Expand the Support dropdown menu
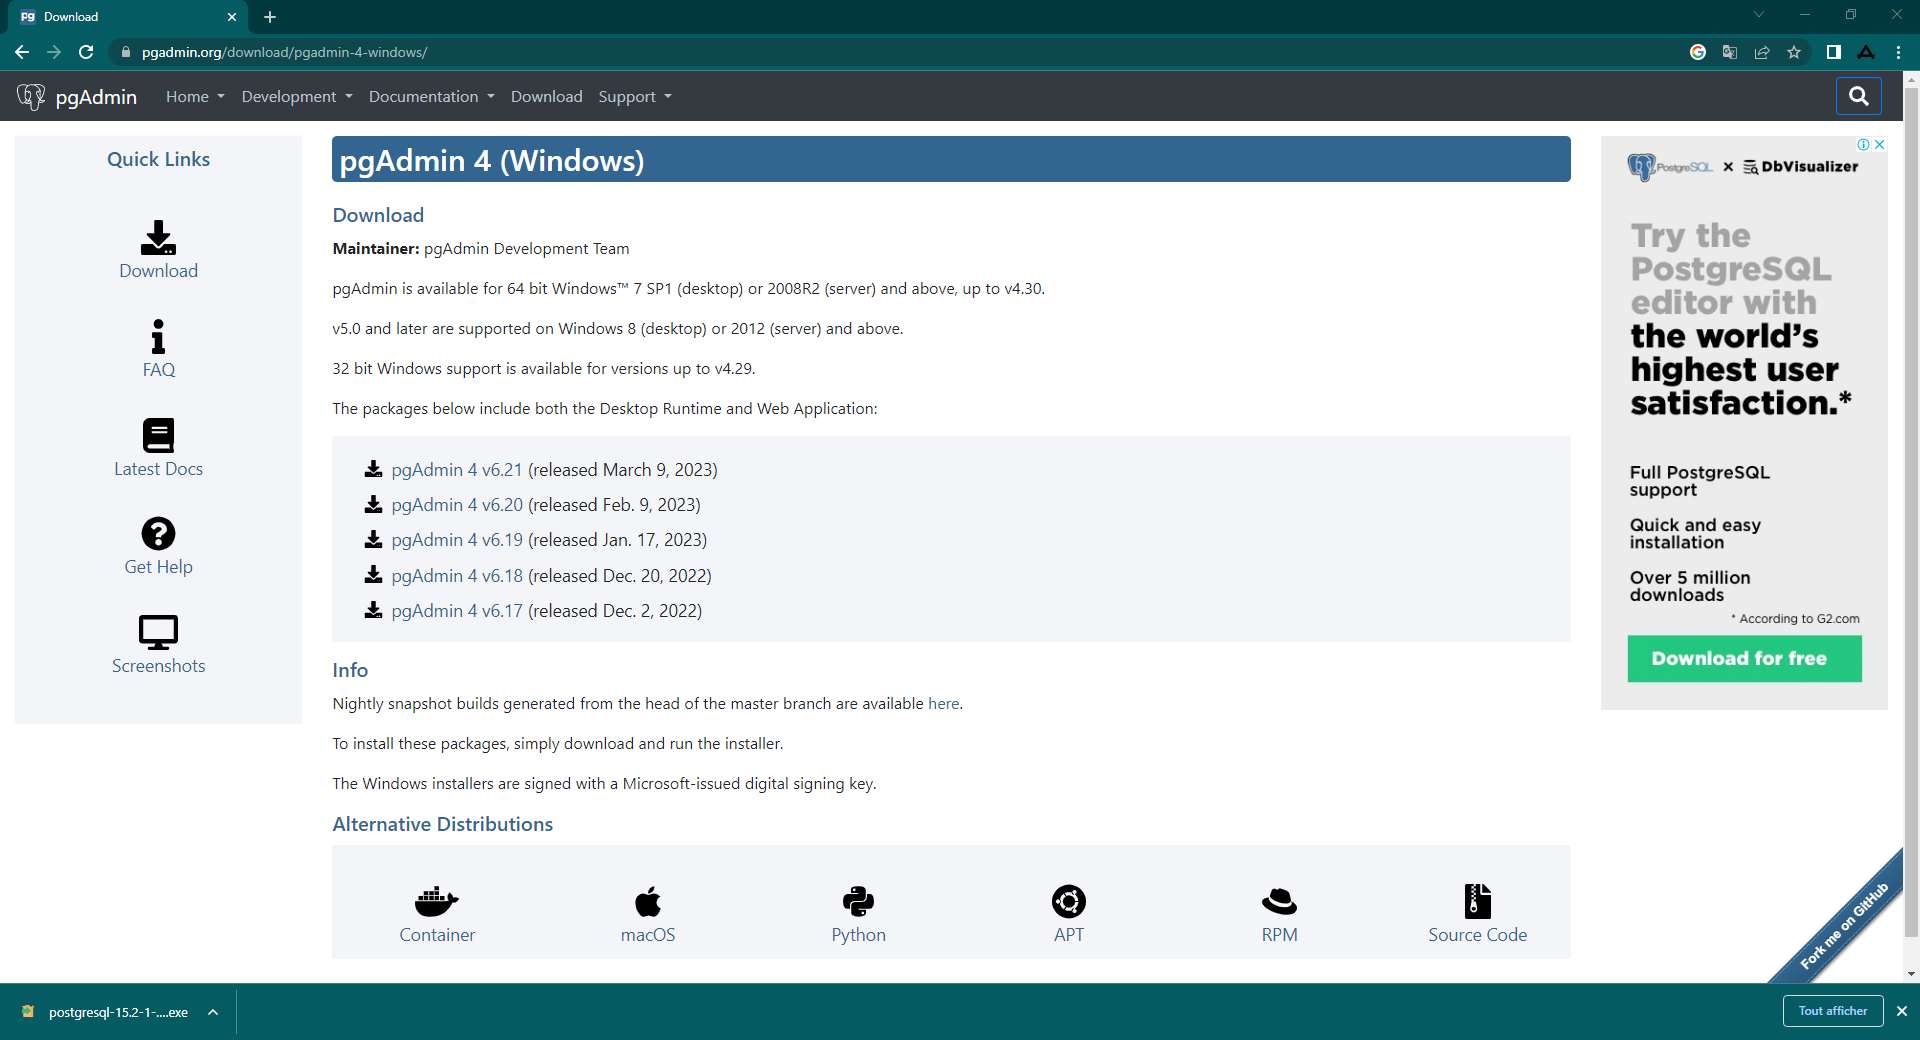This screenshot has height=1040, width=1920. coord(635,96)
